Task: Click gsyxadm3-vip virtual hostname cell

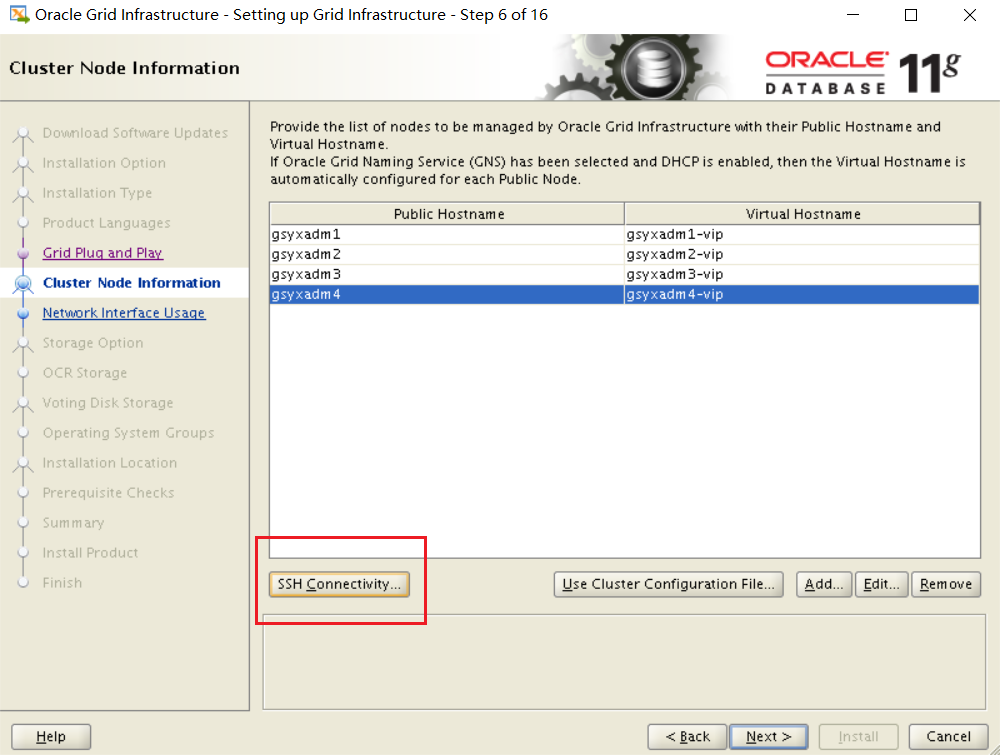Action: [802, 274]
